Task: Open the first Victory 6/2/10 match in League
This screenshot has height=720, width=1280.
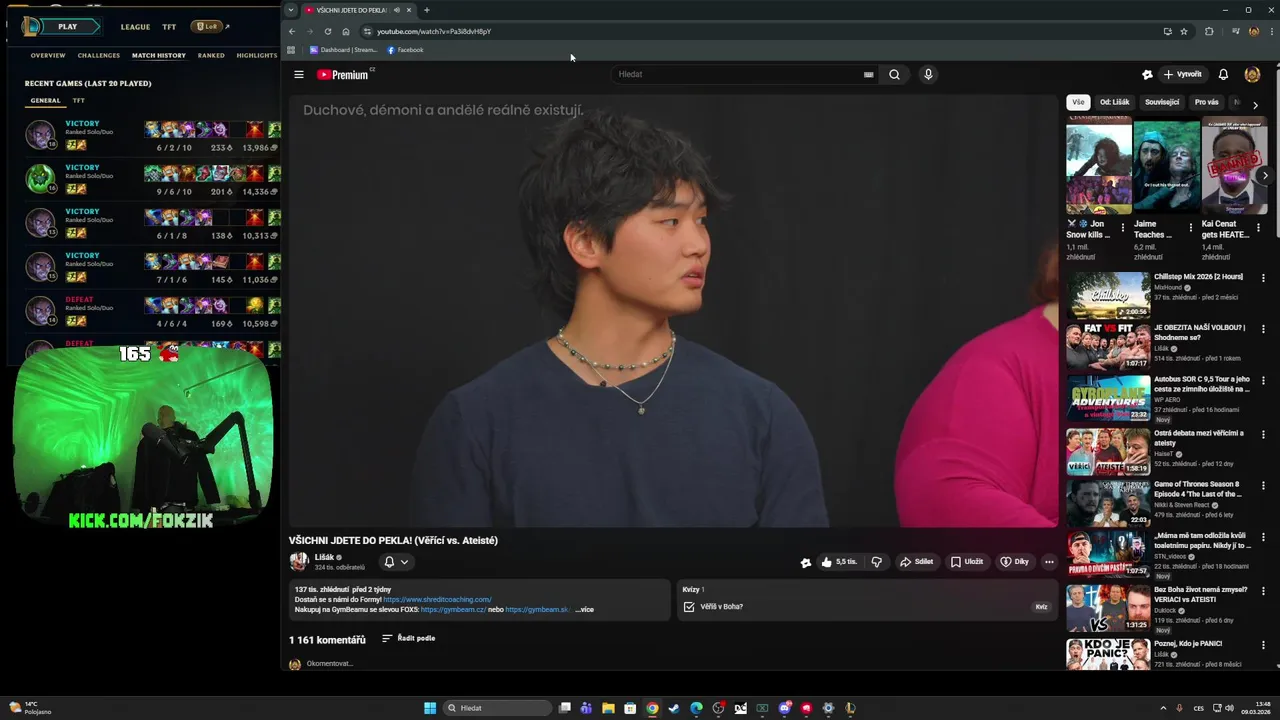Action: click(x=152, y=134)
